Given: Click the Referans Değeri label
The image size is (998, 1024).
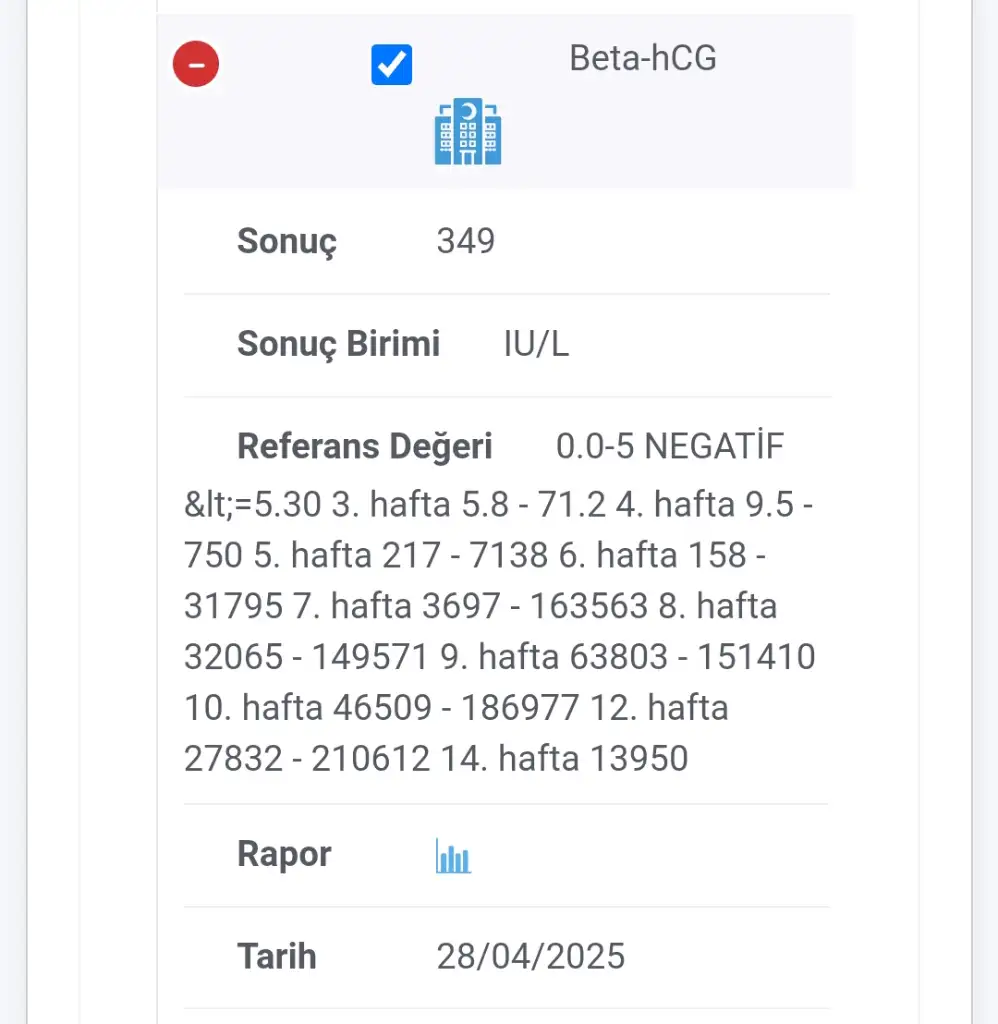Looking at the screenshot, I should (364, 446).
